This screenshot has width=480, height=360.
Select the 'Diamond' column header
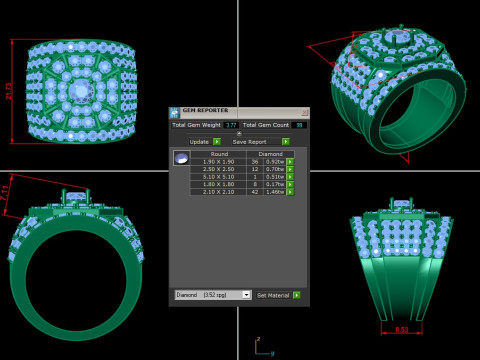coord(270,154)
